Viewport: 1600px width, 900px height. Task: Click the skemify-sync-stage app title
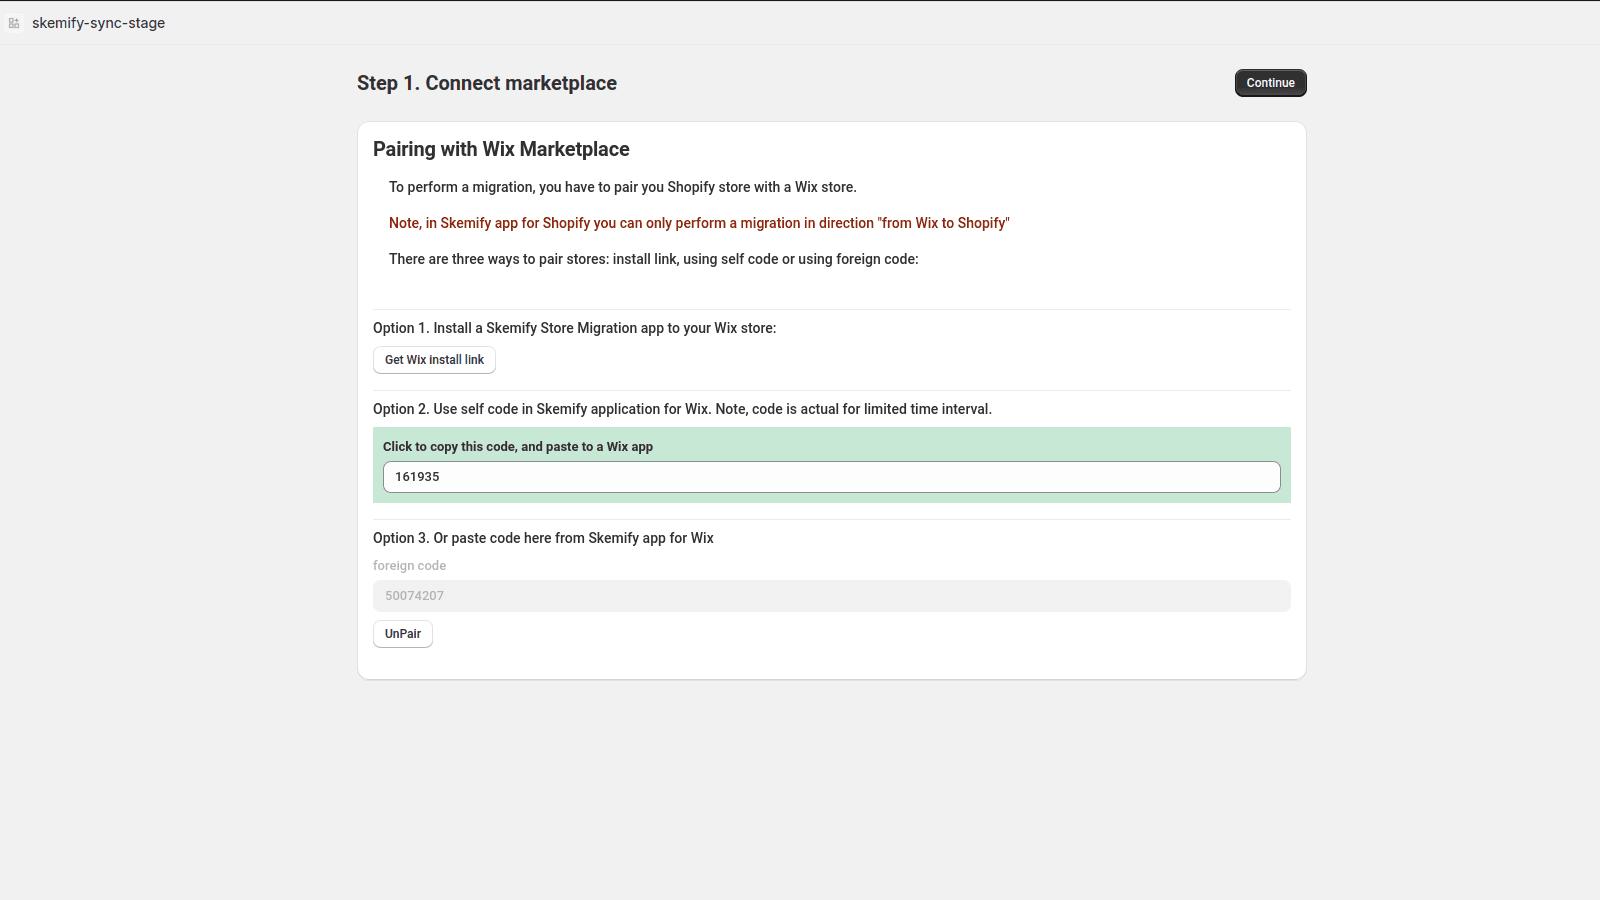coord(98,23)
